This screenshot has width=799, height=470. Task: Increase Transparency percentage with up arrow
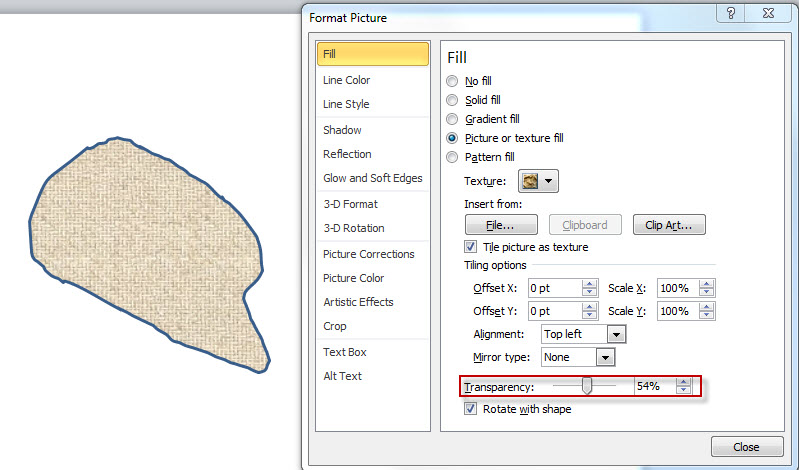tap(683, 382)
